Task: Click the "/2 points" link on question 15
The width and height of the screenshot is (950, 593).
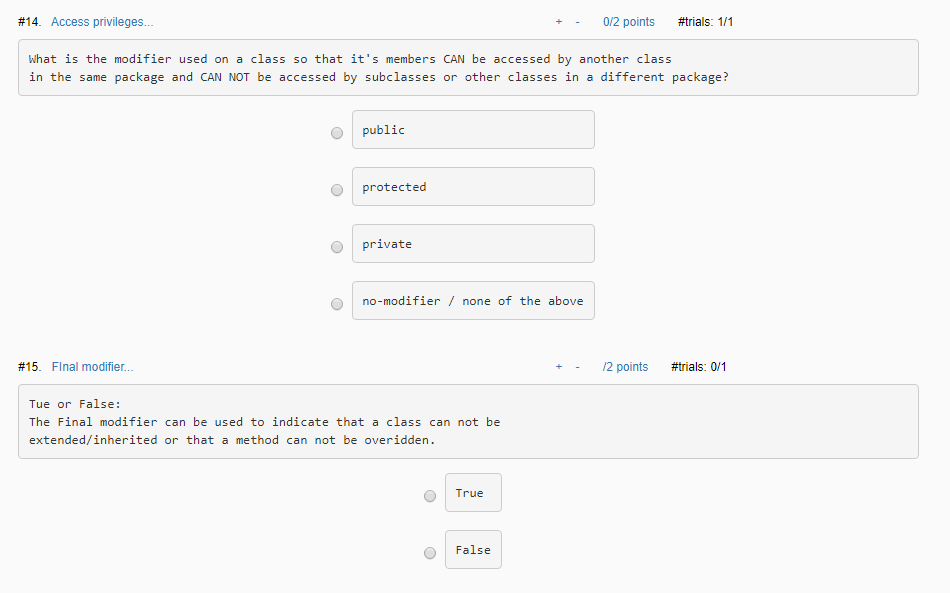Action: point(625,366)
